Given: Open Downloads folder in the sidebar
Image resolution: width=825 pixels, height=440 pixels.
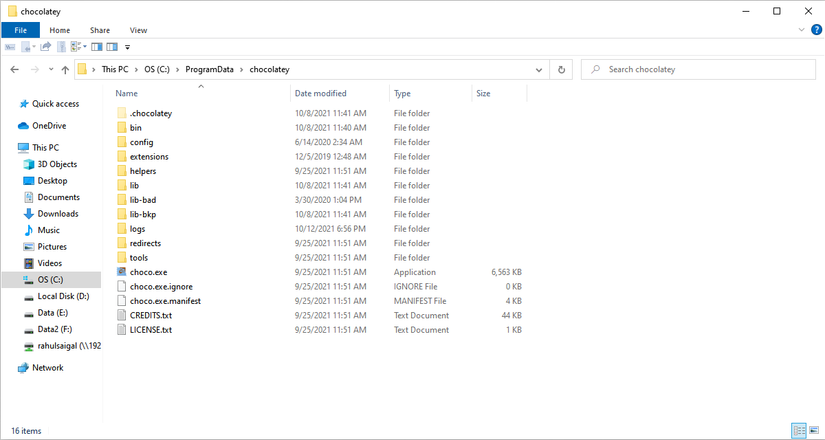Looking at the screenshot, I should point(58,213).
